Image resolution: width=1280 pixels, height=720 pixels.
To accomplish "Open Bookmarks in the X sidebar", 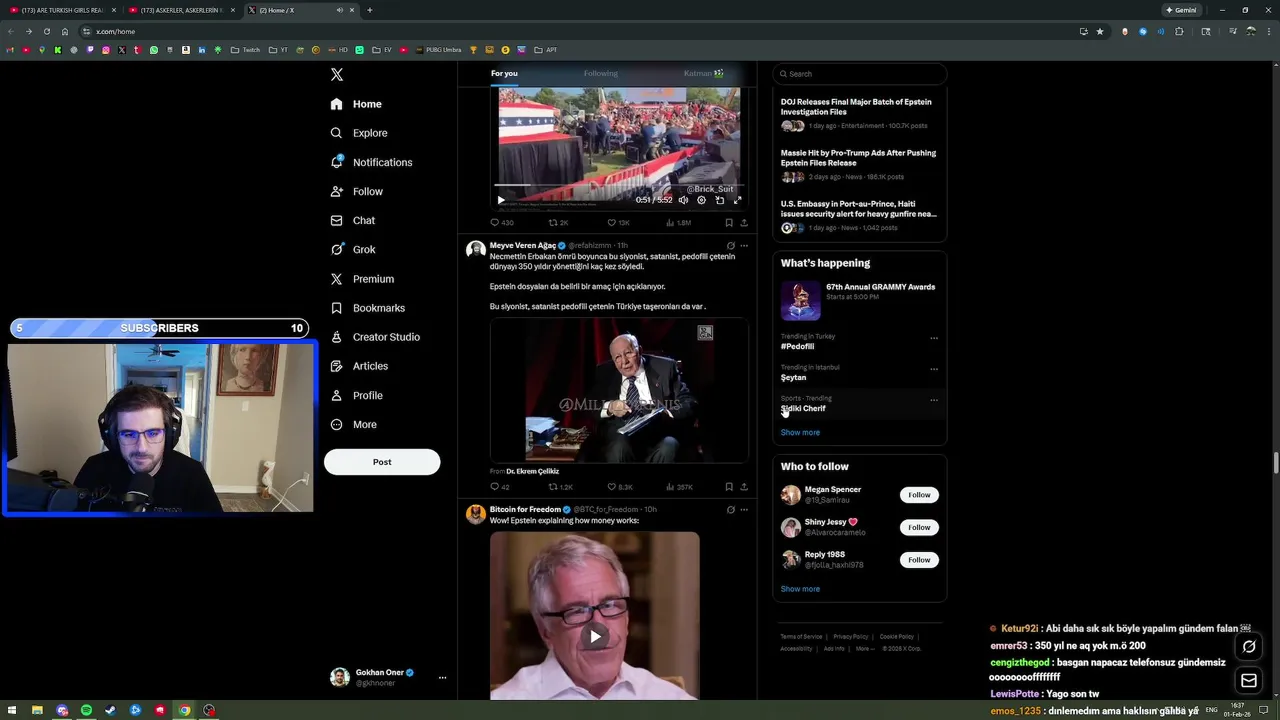I will (367, 308).
